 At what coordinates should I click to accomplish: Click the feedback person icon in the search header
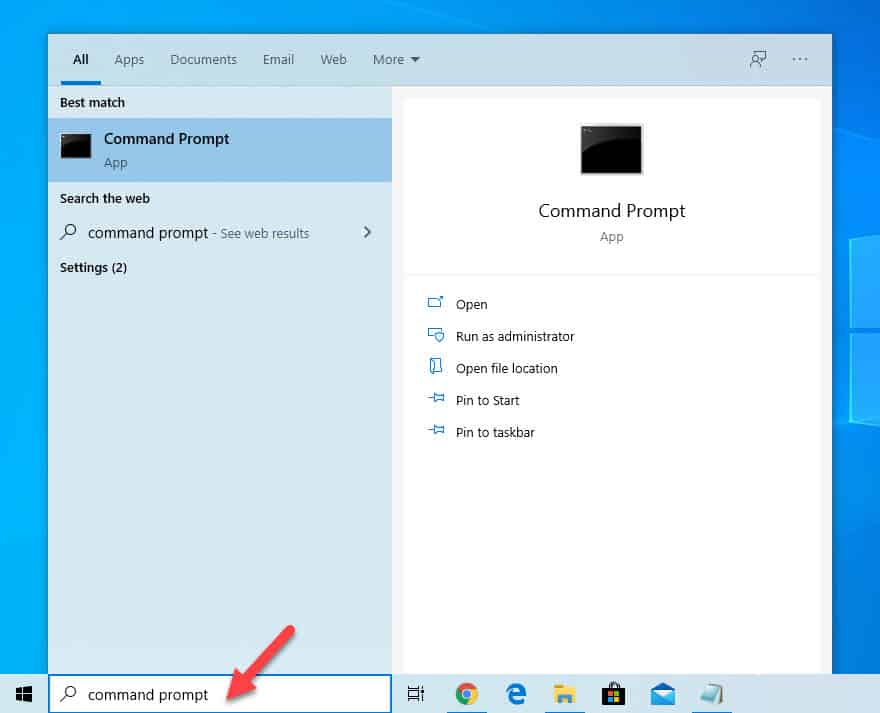[x=758, y=59]
